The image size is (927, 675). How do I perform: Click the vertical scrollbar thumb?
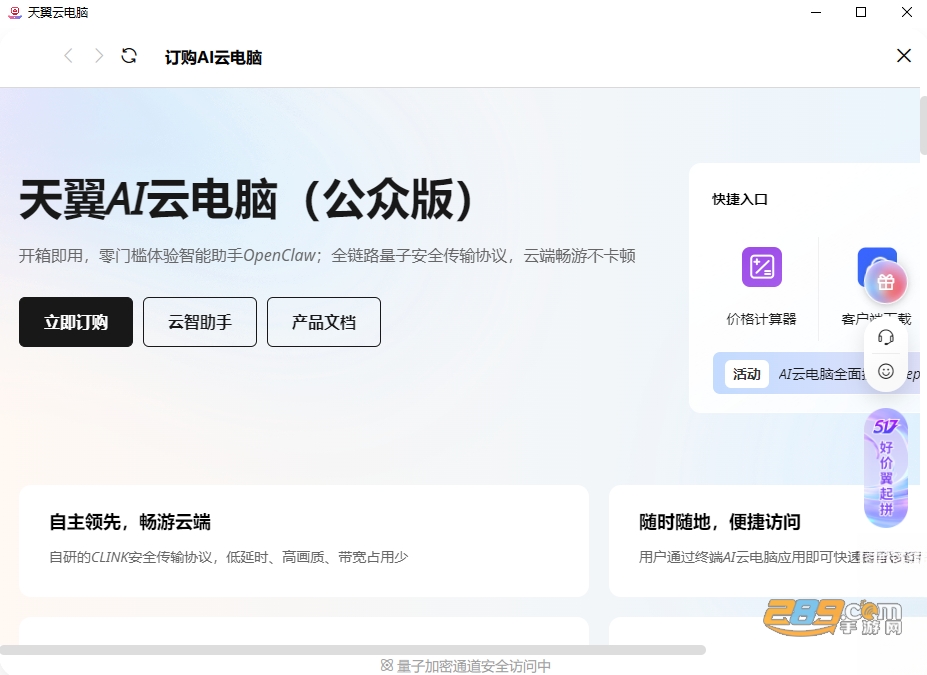click(x=923, y=125)
